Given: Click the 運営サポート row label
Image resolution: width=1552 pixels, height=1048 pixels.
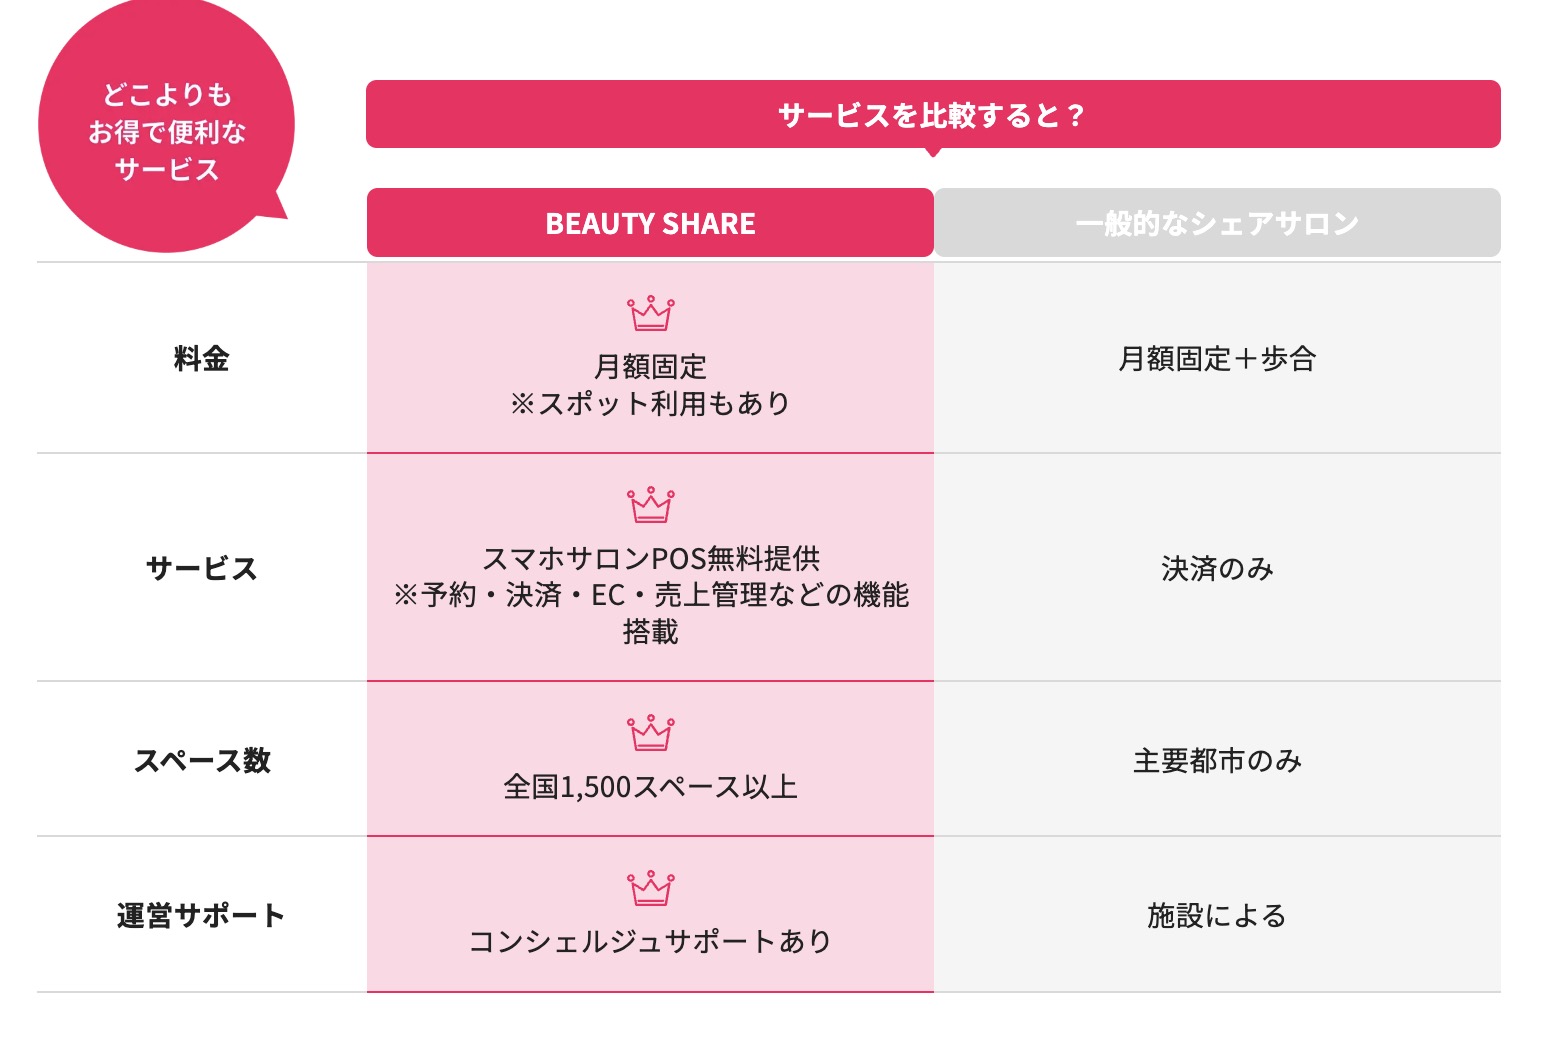Looking at the screenshot, I should [x=201, y=915].
